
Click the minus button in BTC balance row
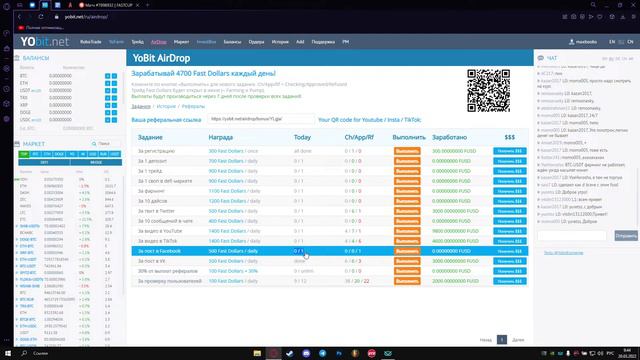[x=115, y=76]
